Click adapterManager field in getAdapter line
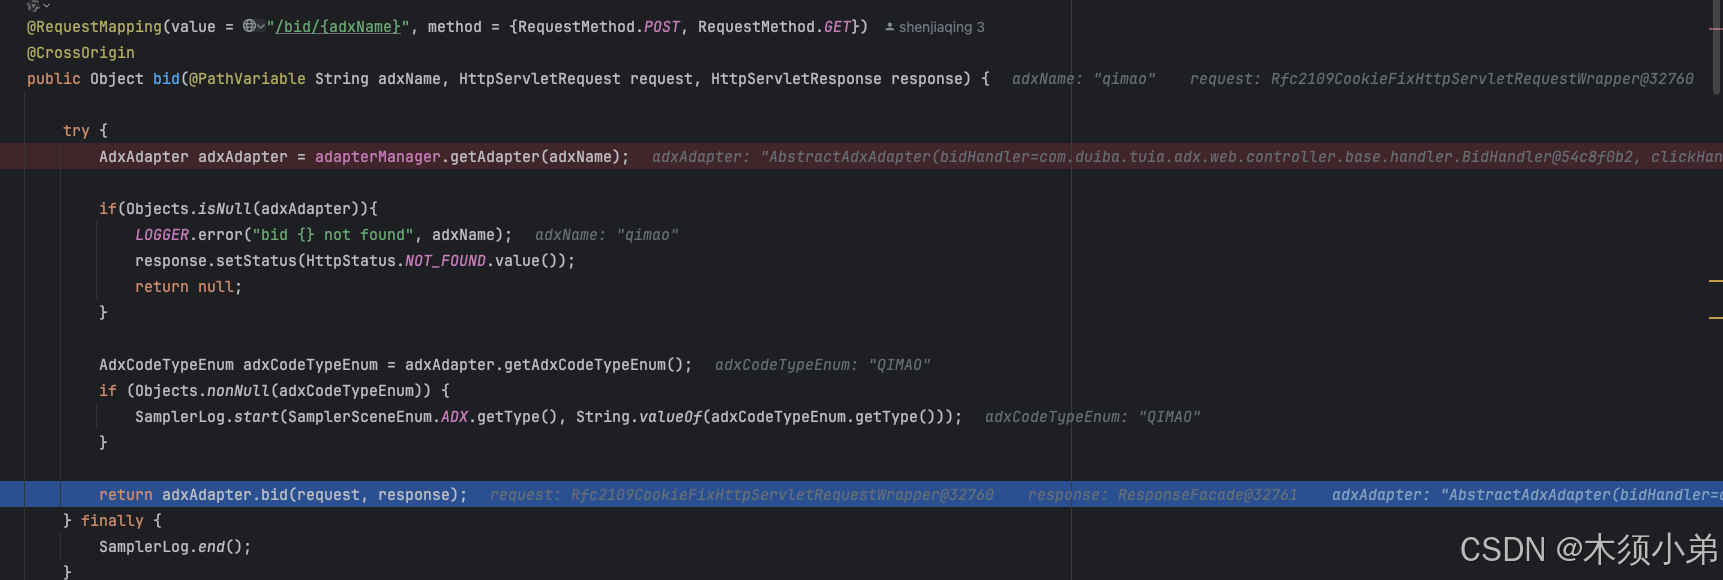 click(x=378, y=157)
